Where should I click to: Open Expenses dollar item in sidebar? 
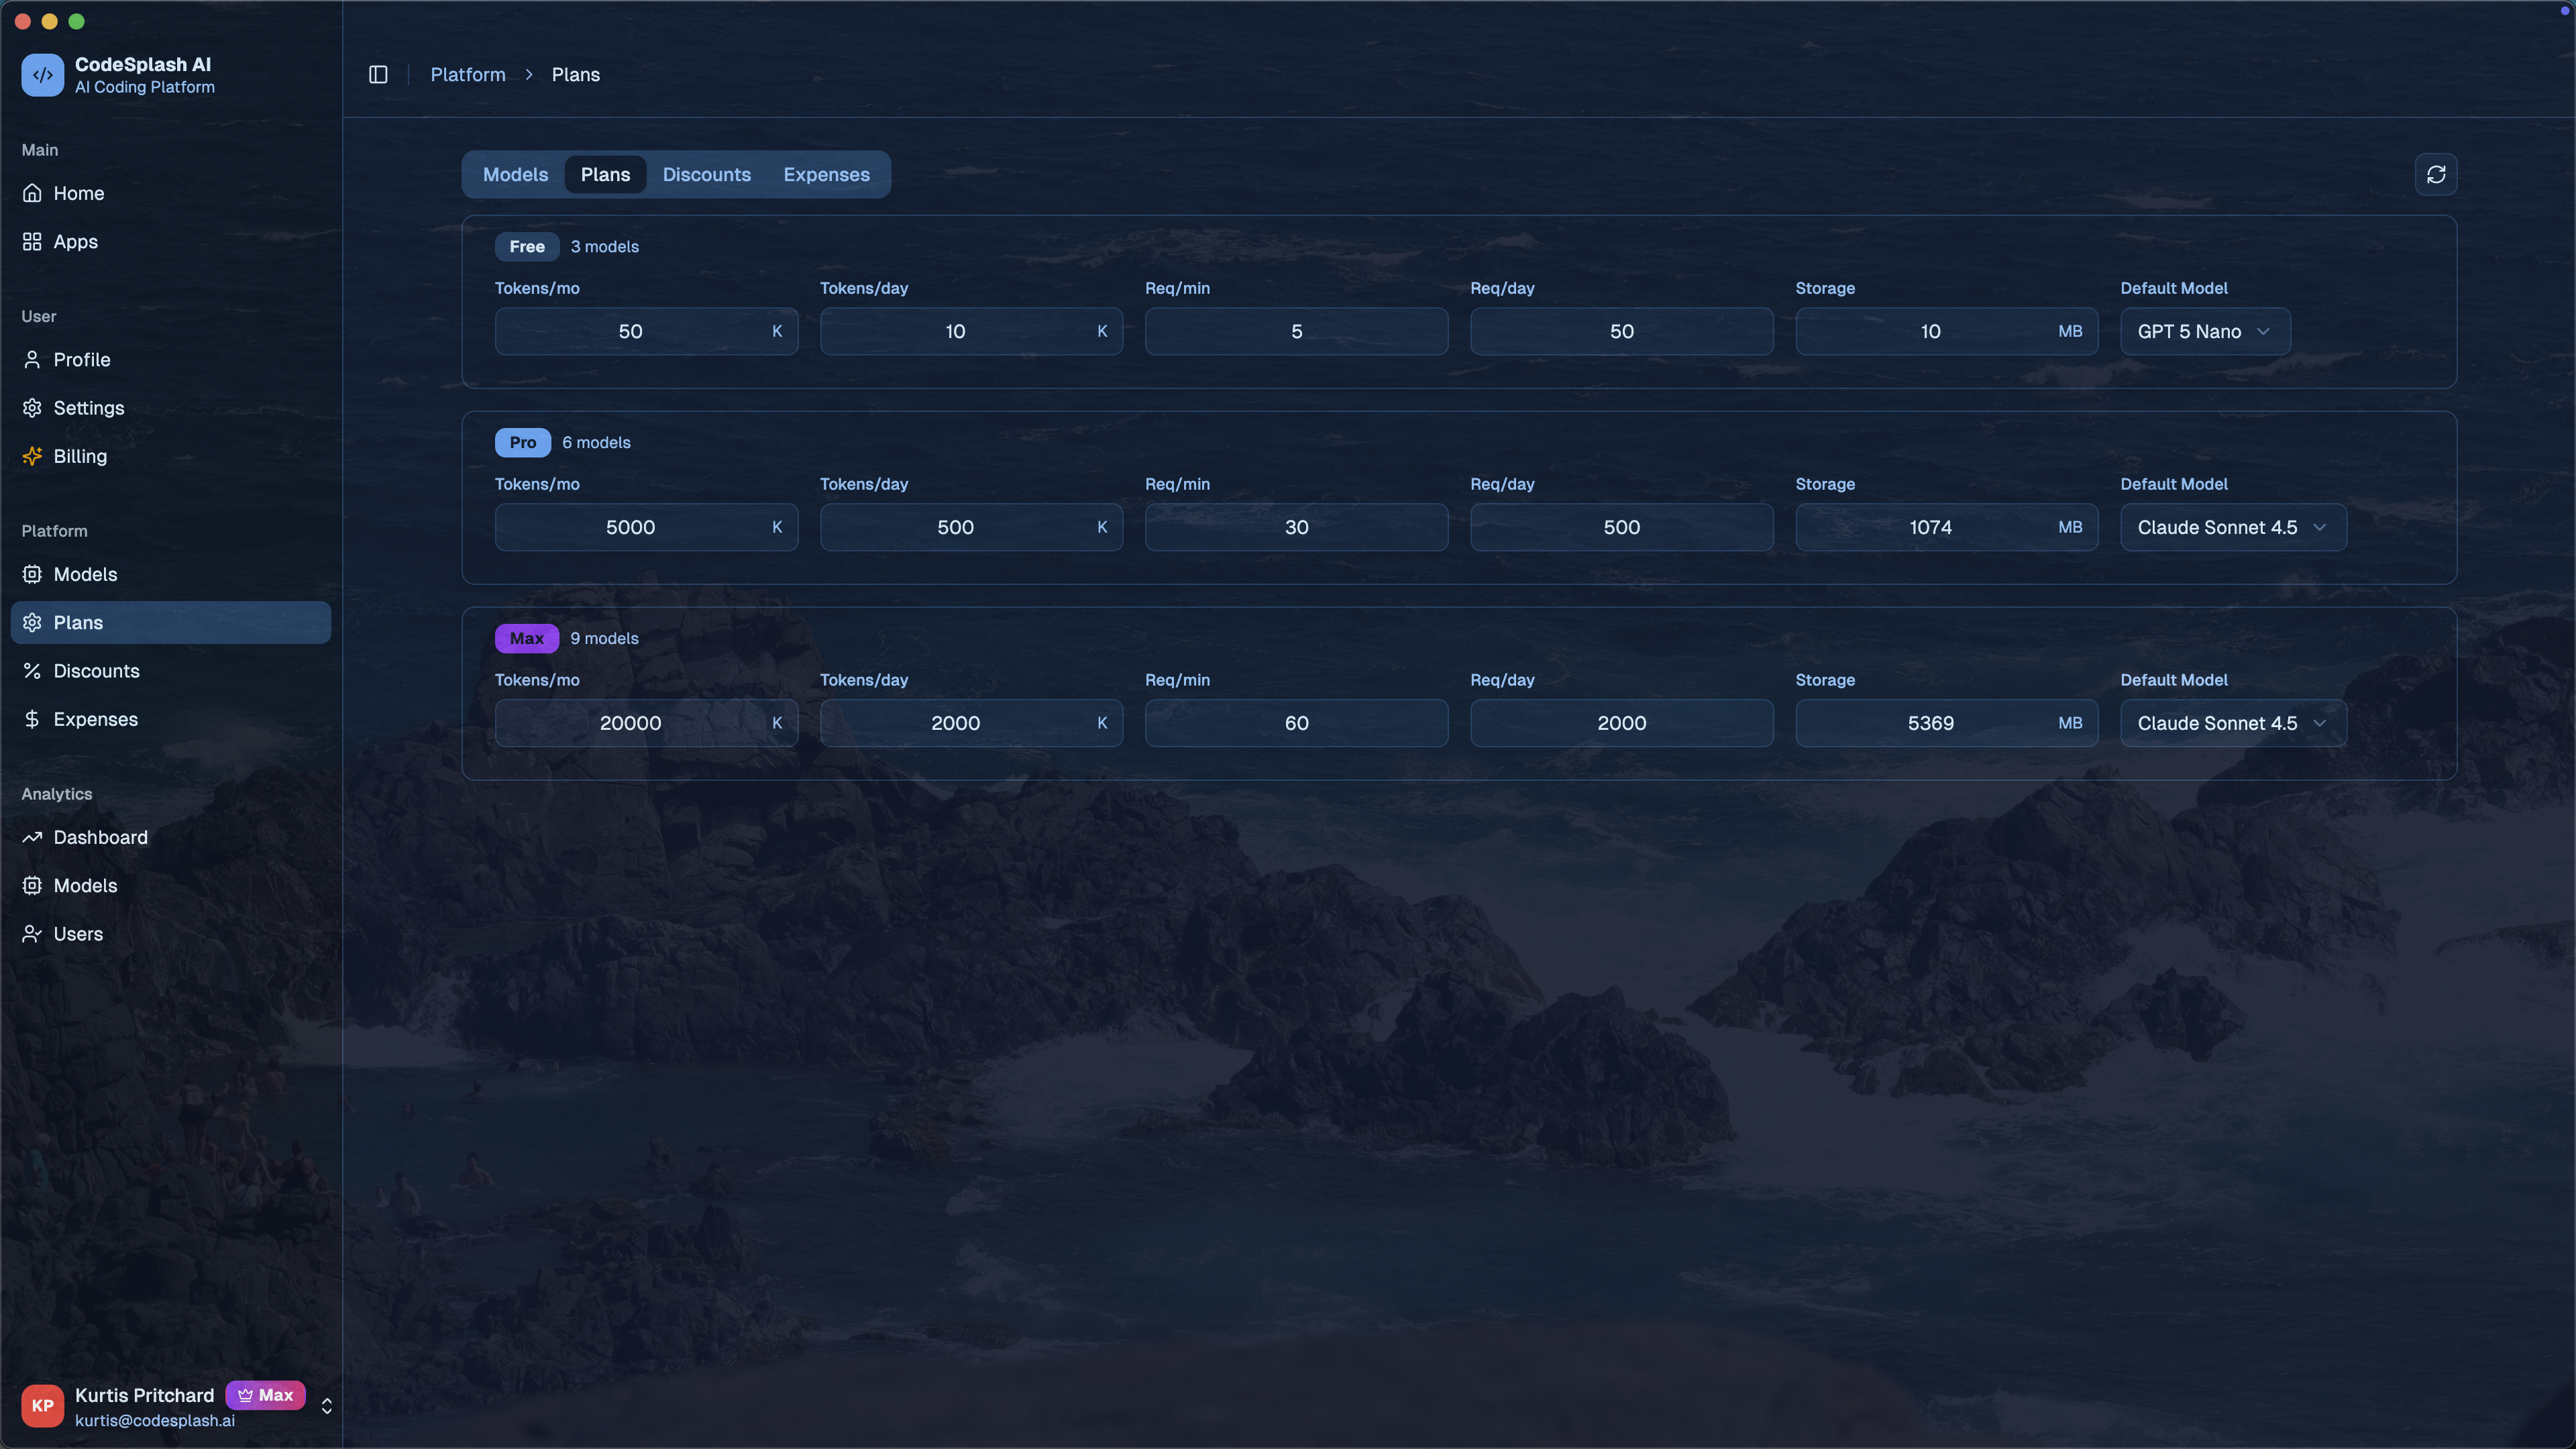click(95, 719)
